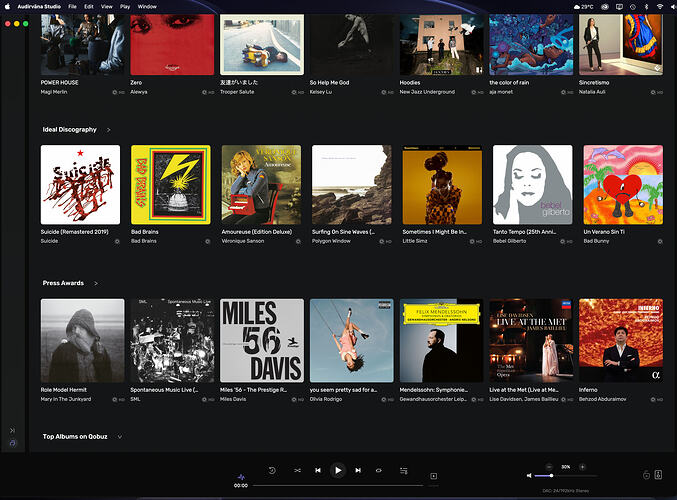This screenshot has height=500, width=677.
Task: Click the purple icon at the sidebar bottom
Action: [13, 443]
